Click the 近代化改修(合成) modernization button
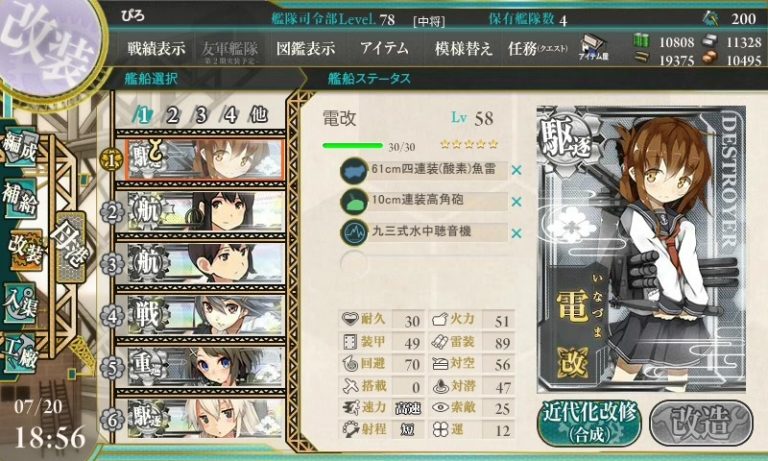This screenshot has height=461, width=768. [590, 423]
